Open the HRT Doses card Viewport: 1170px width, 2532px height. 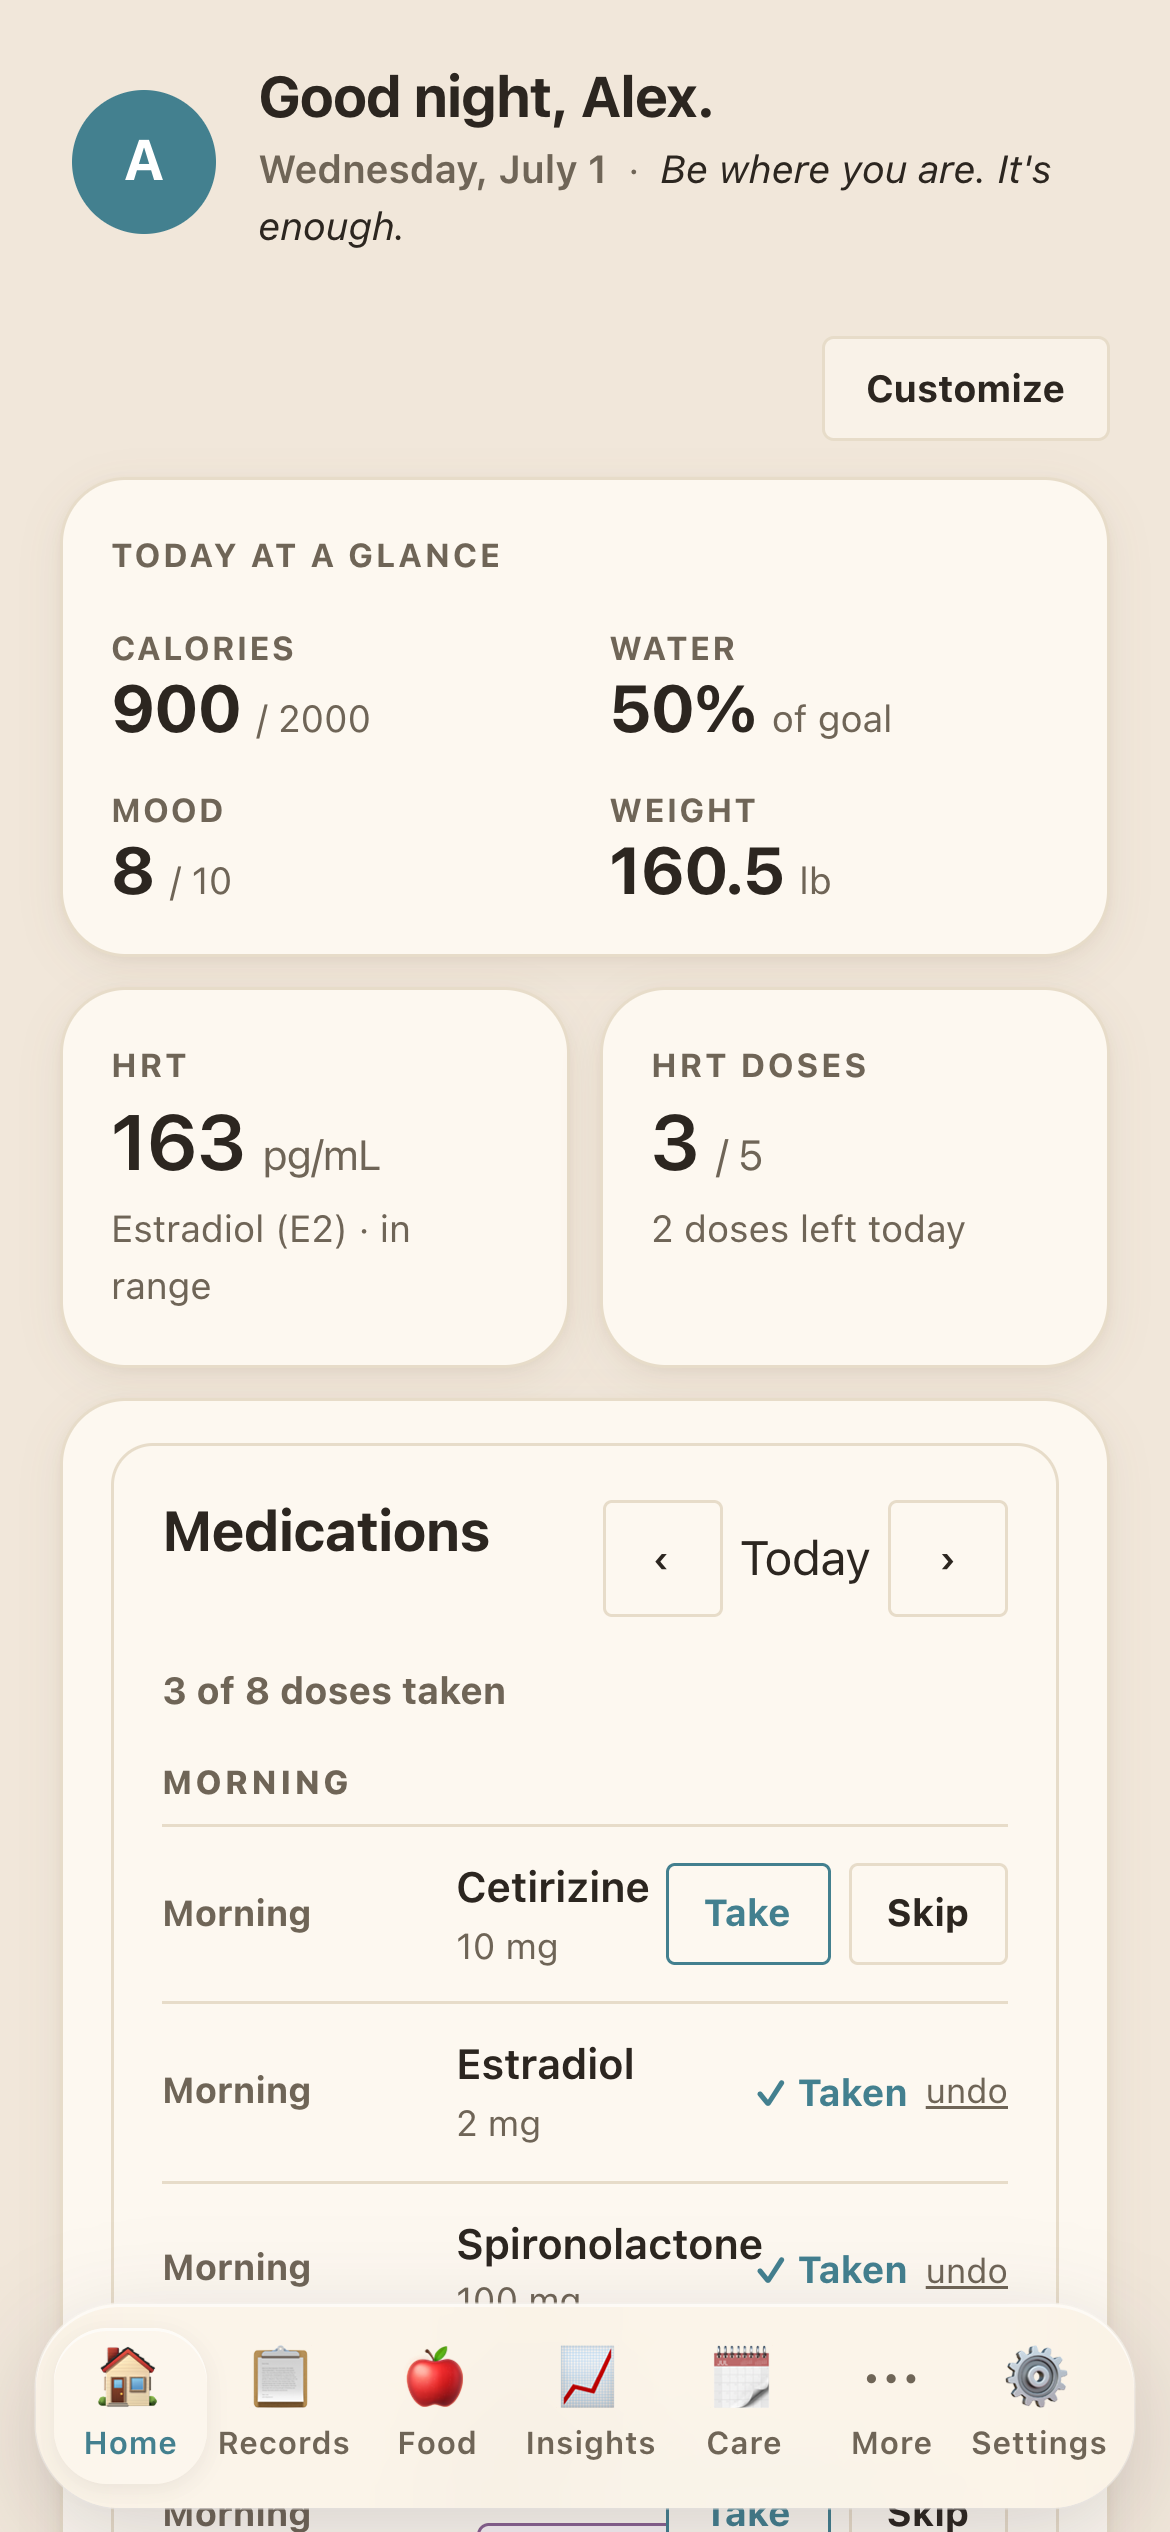click(855, 1178)
